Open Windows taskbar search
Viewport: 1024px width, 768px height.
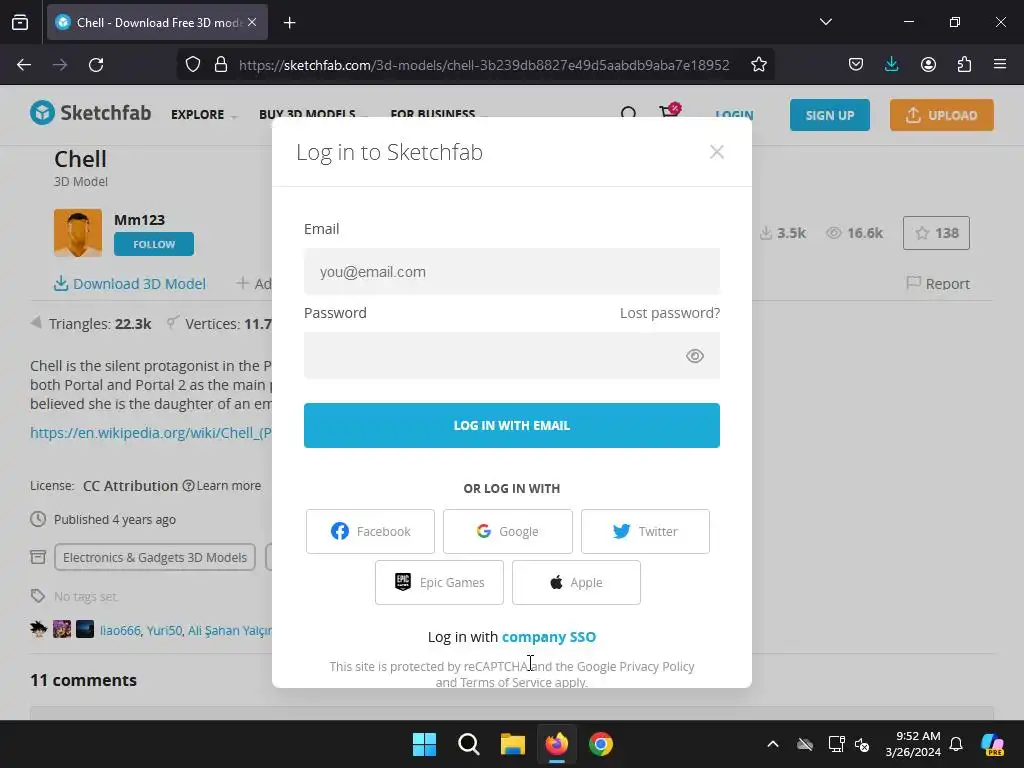click(469, 744)
